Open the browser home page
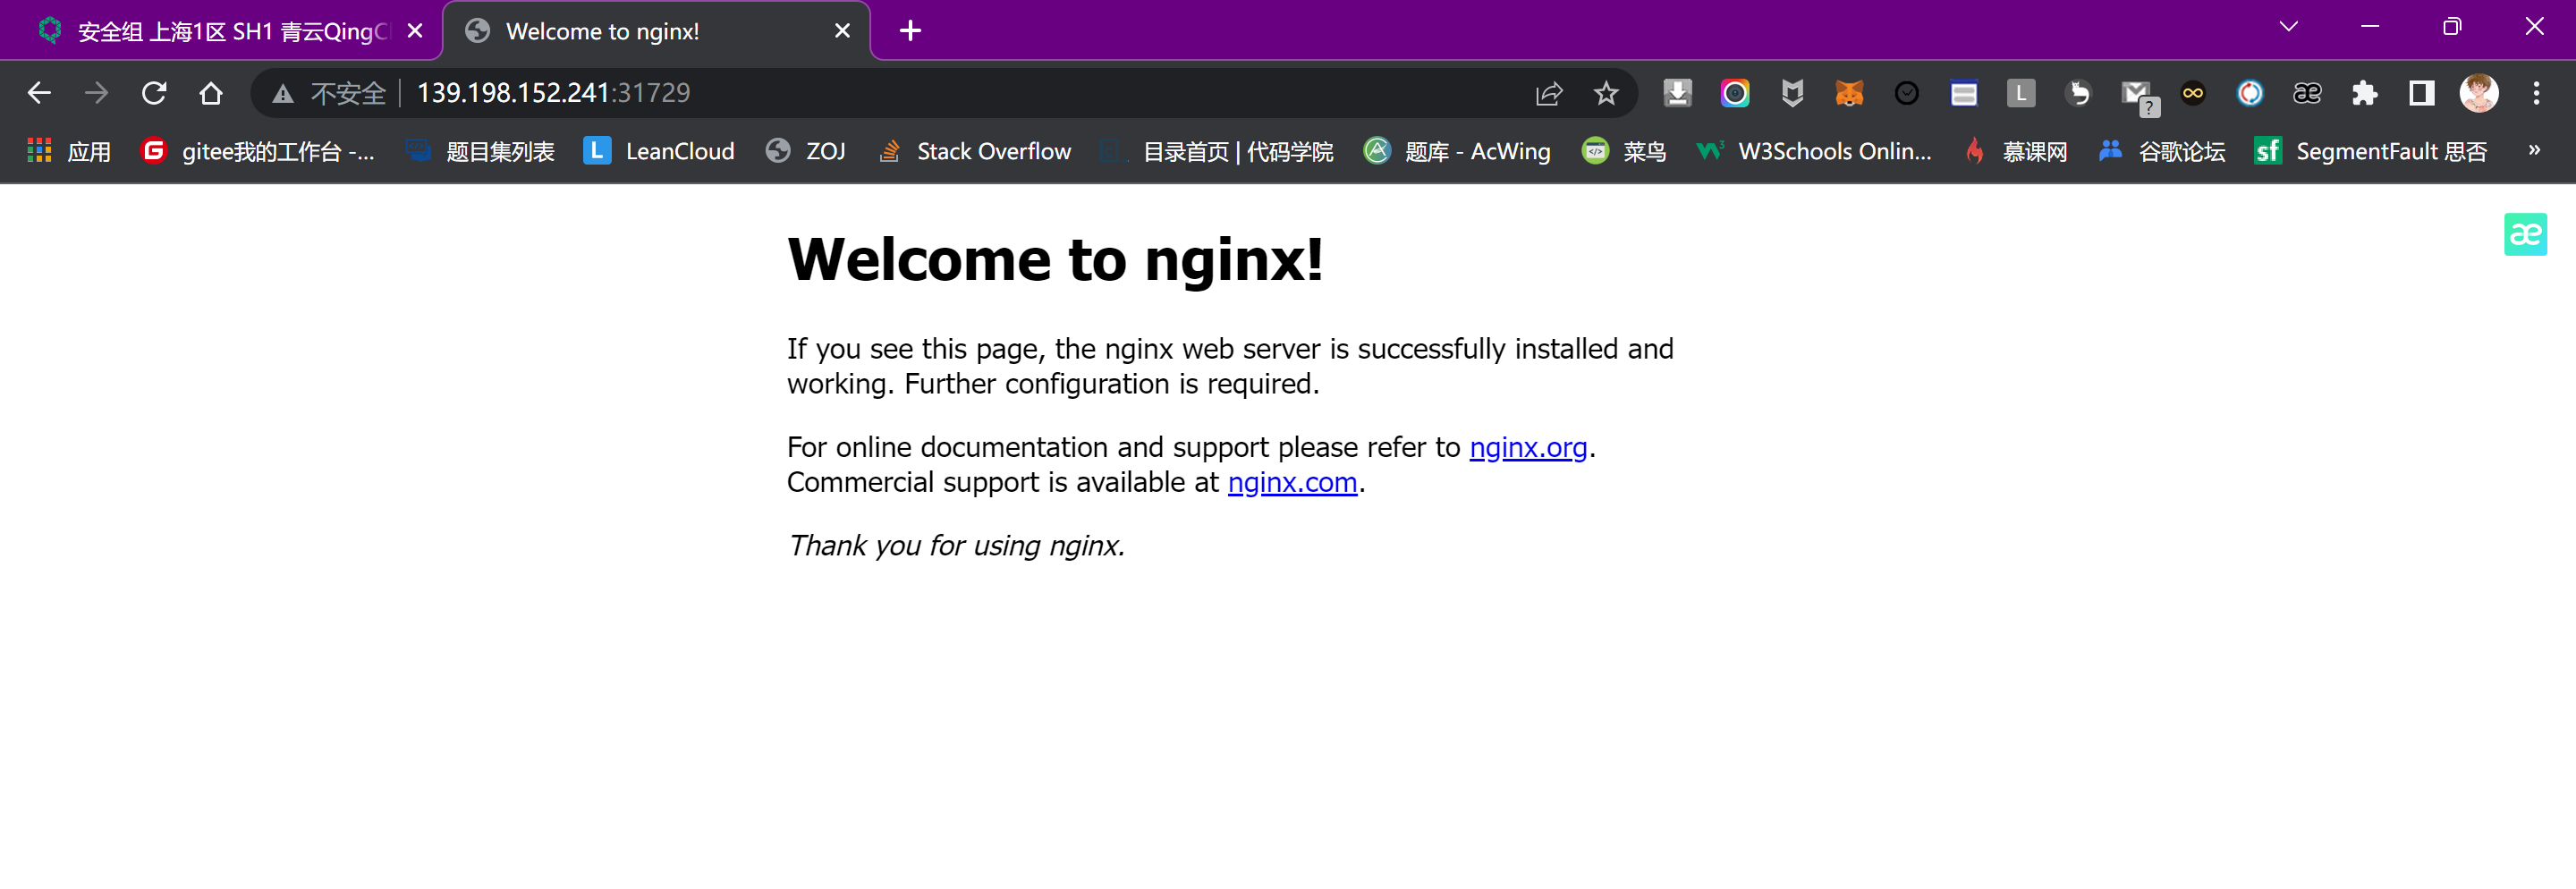The width and height of the screenshot is (2576, 889). [211, 93]
